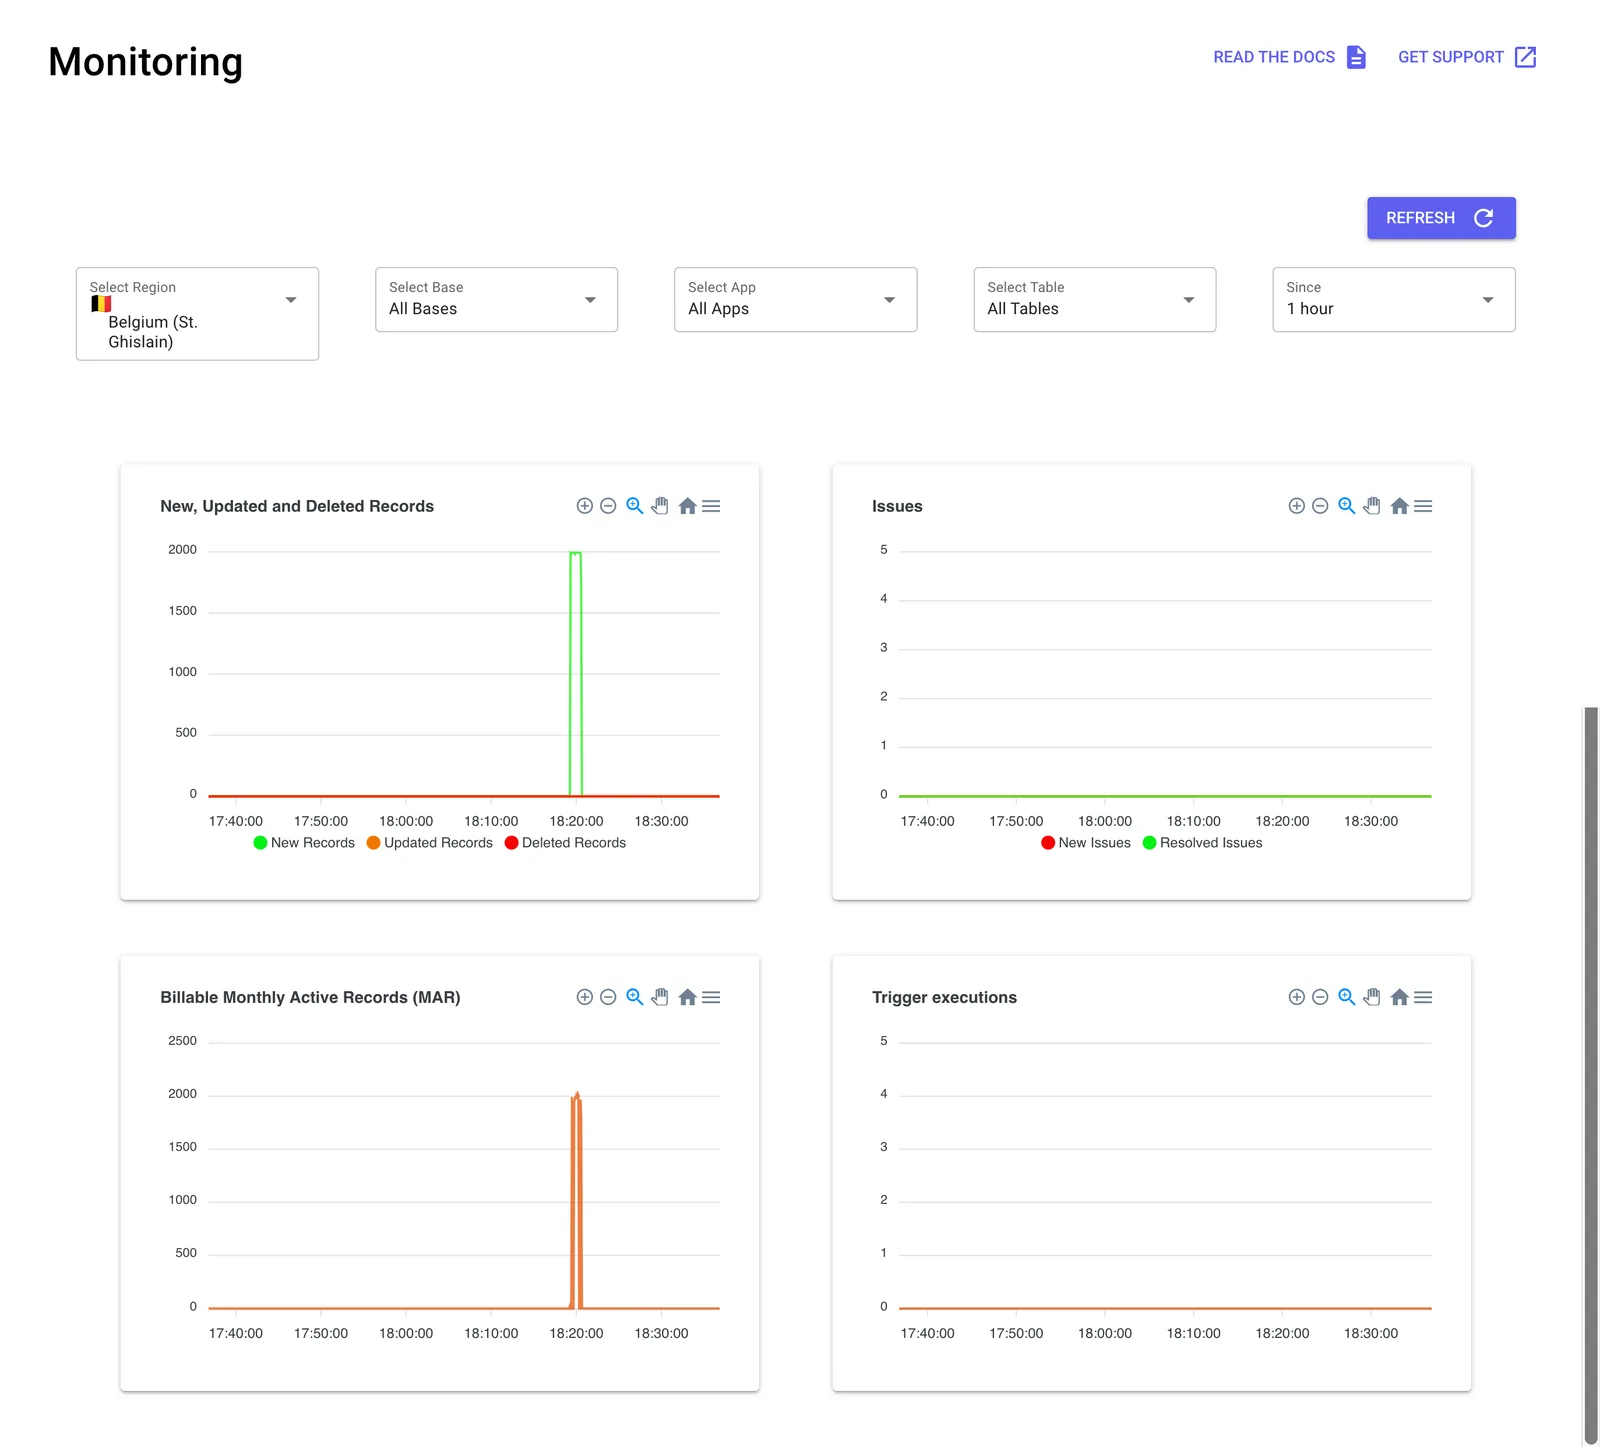This screenshot has width=1600, height=1447.
Task: Open the Billable MAR chart menu
Action: point(711,997)
